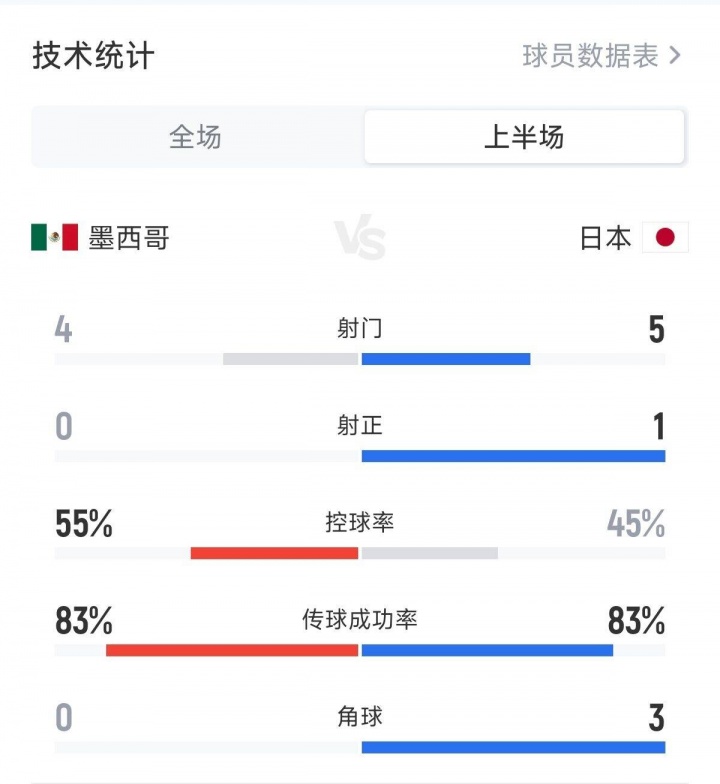The image size is (720, 784).
Task: Click the 传球成功率 stat label
Action: (x=360, y=620)
